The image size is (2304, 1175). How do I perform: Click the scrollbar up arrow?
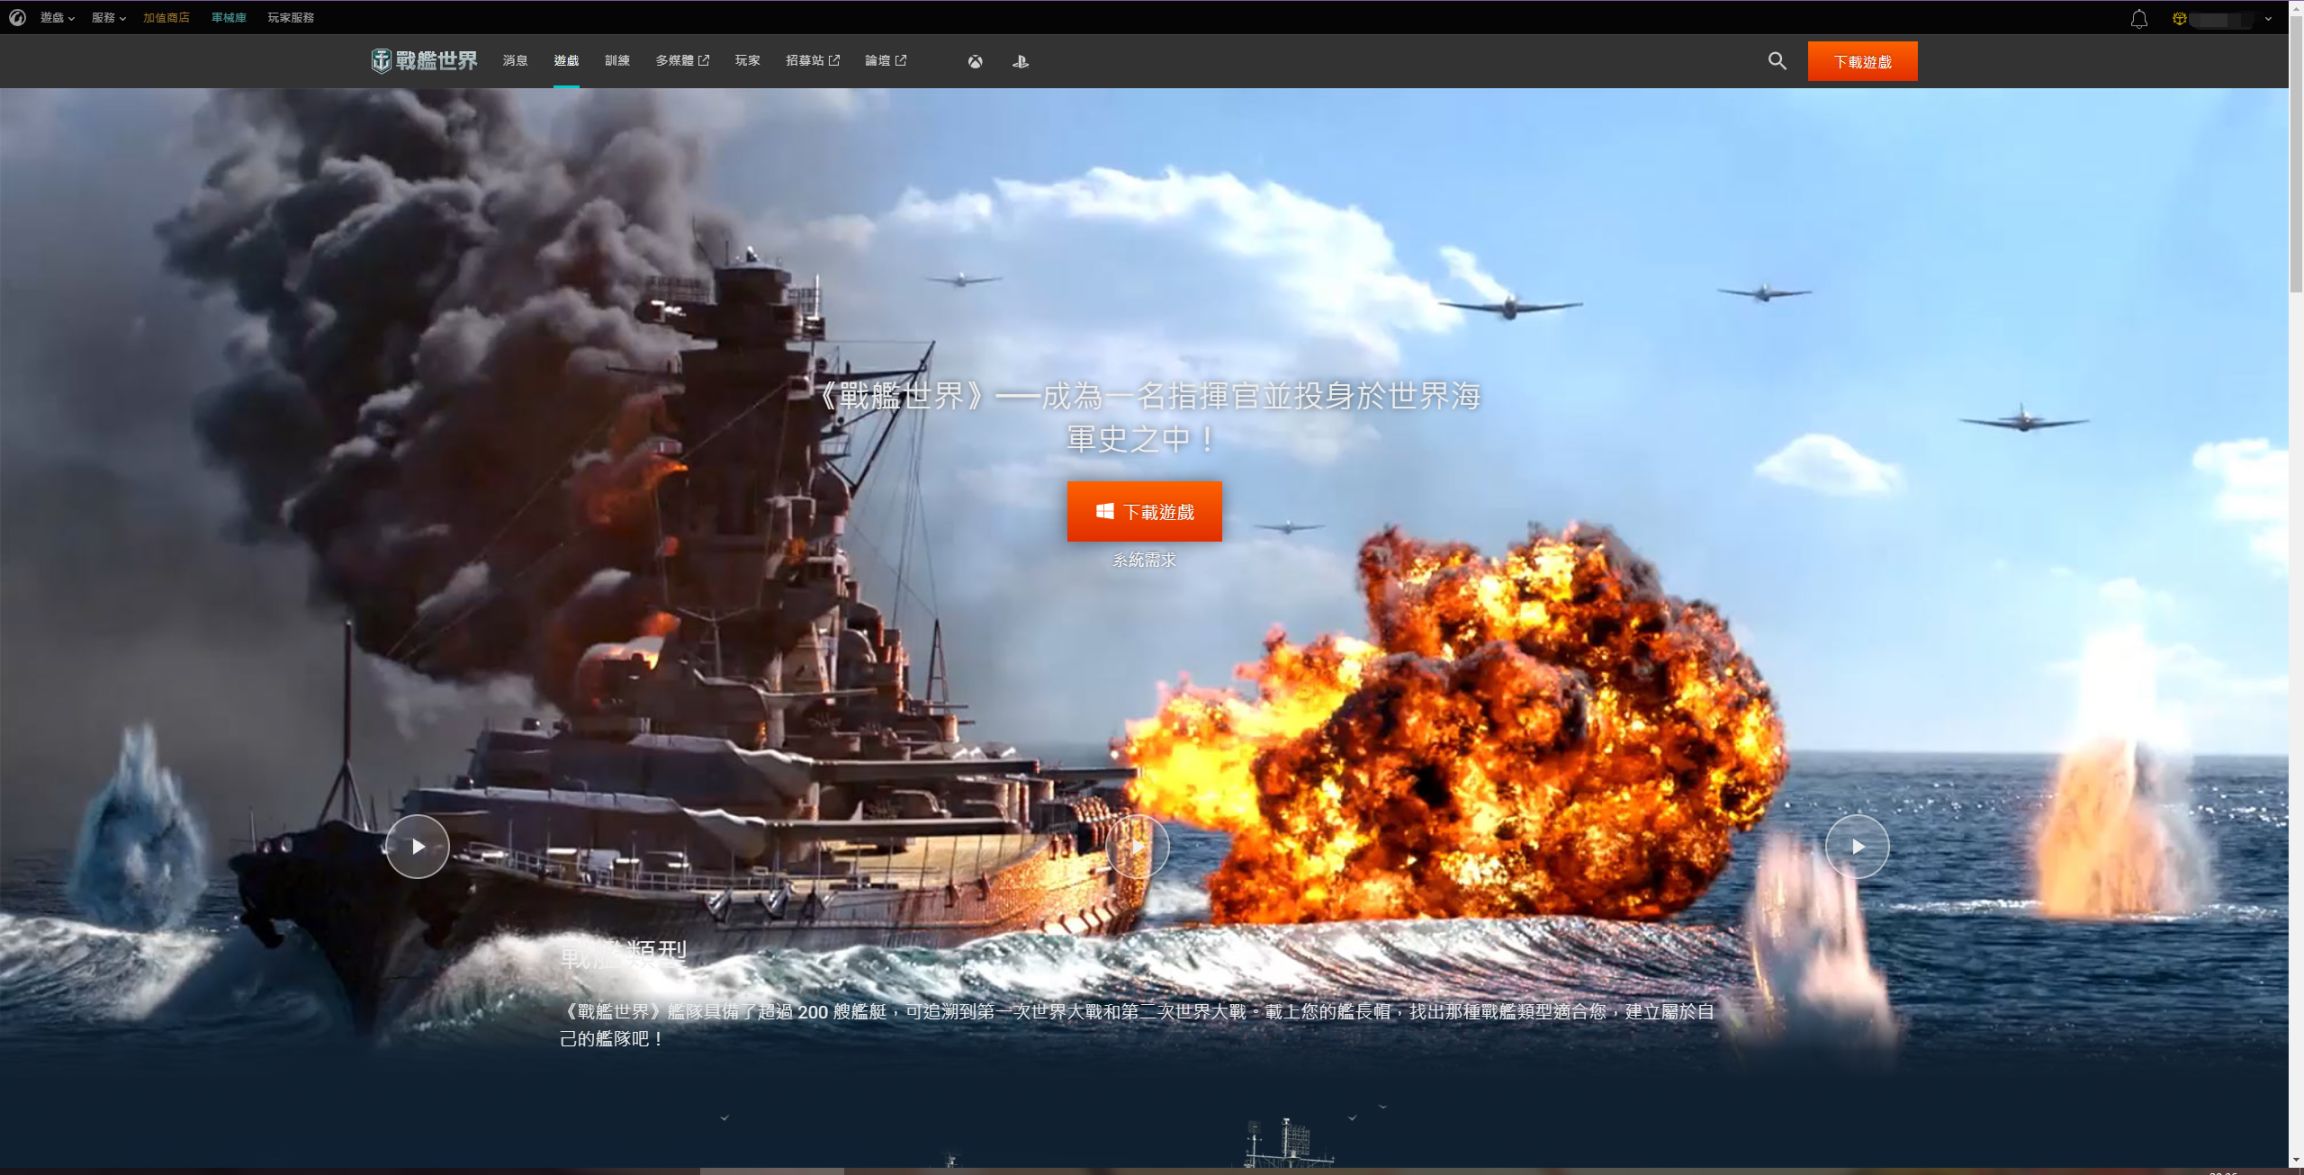pyautogui.click(x=2296, y=9)
